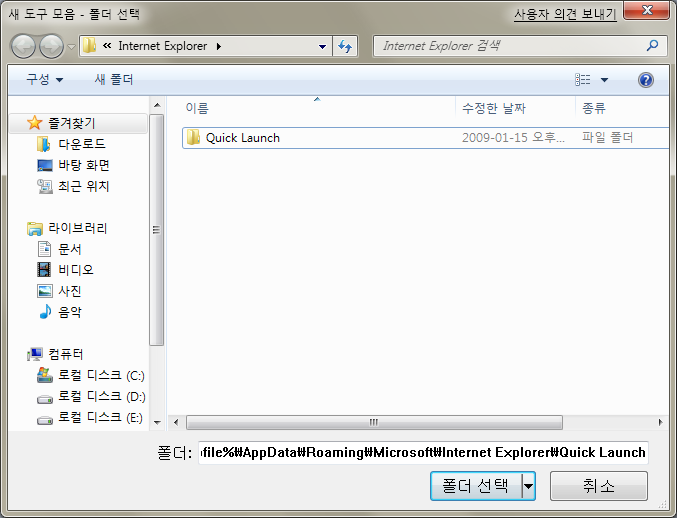Open recent pages dropdown beside navigation arrows
Image resolution: width=677 pixels, height=518 pixels.
point(71,46)
